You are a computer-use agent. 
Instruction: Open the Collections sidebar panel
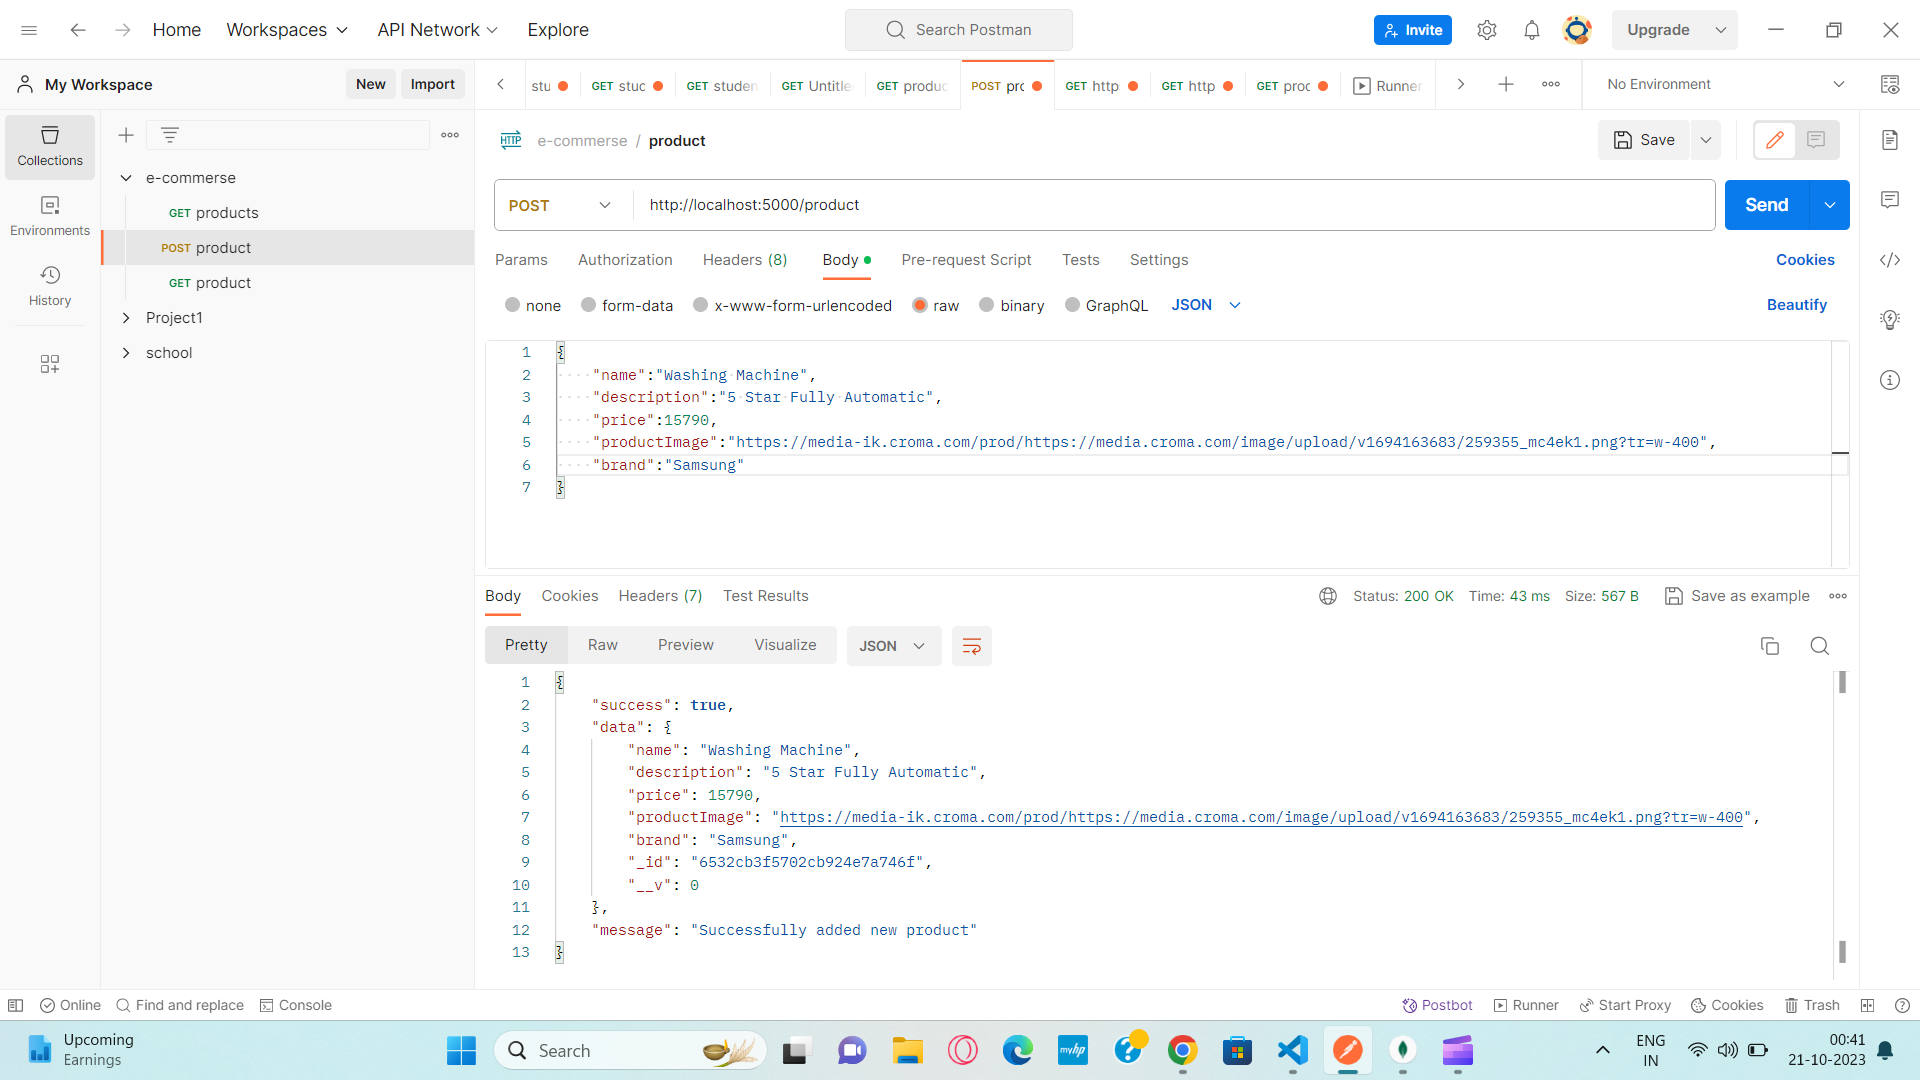(x=49, y=146)
